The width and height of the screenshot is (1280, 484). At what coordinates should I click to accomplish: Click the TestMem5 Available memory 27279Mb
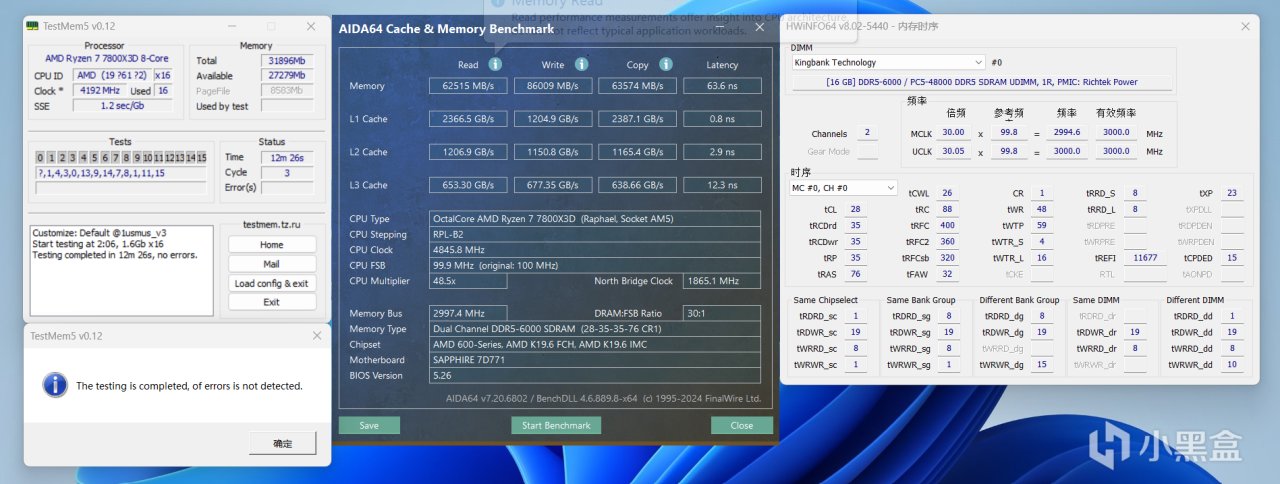(288, 76)
